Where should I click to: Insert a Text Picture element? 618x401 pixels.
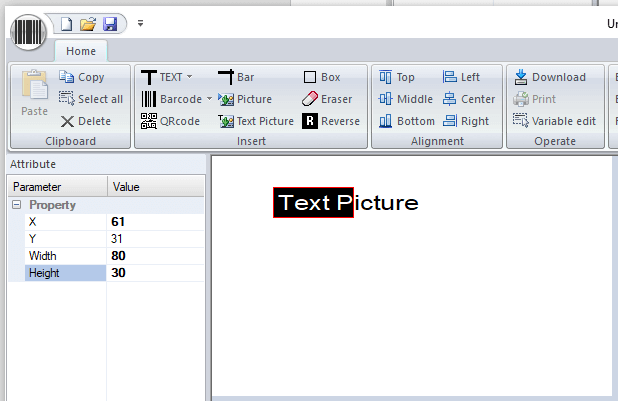[x=256, y=121]
